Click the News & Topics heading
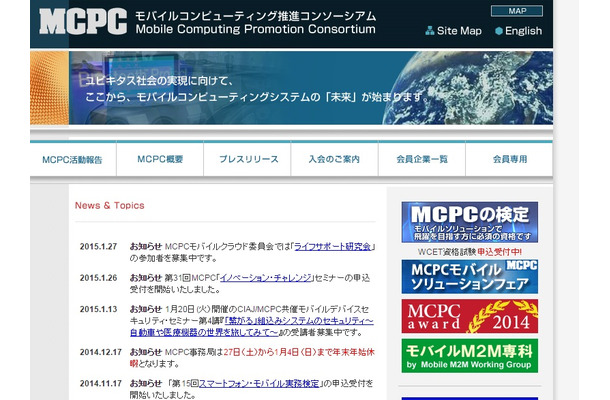The width and height of the screenshot is (610, 400). (110, 205)
